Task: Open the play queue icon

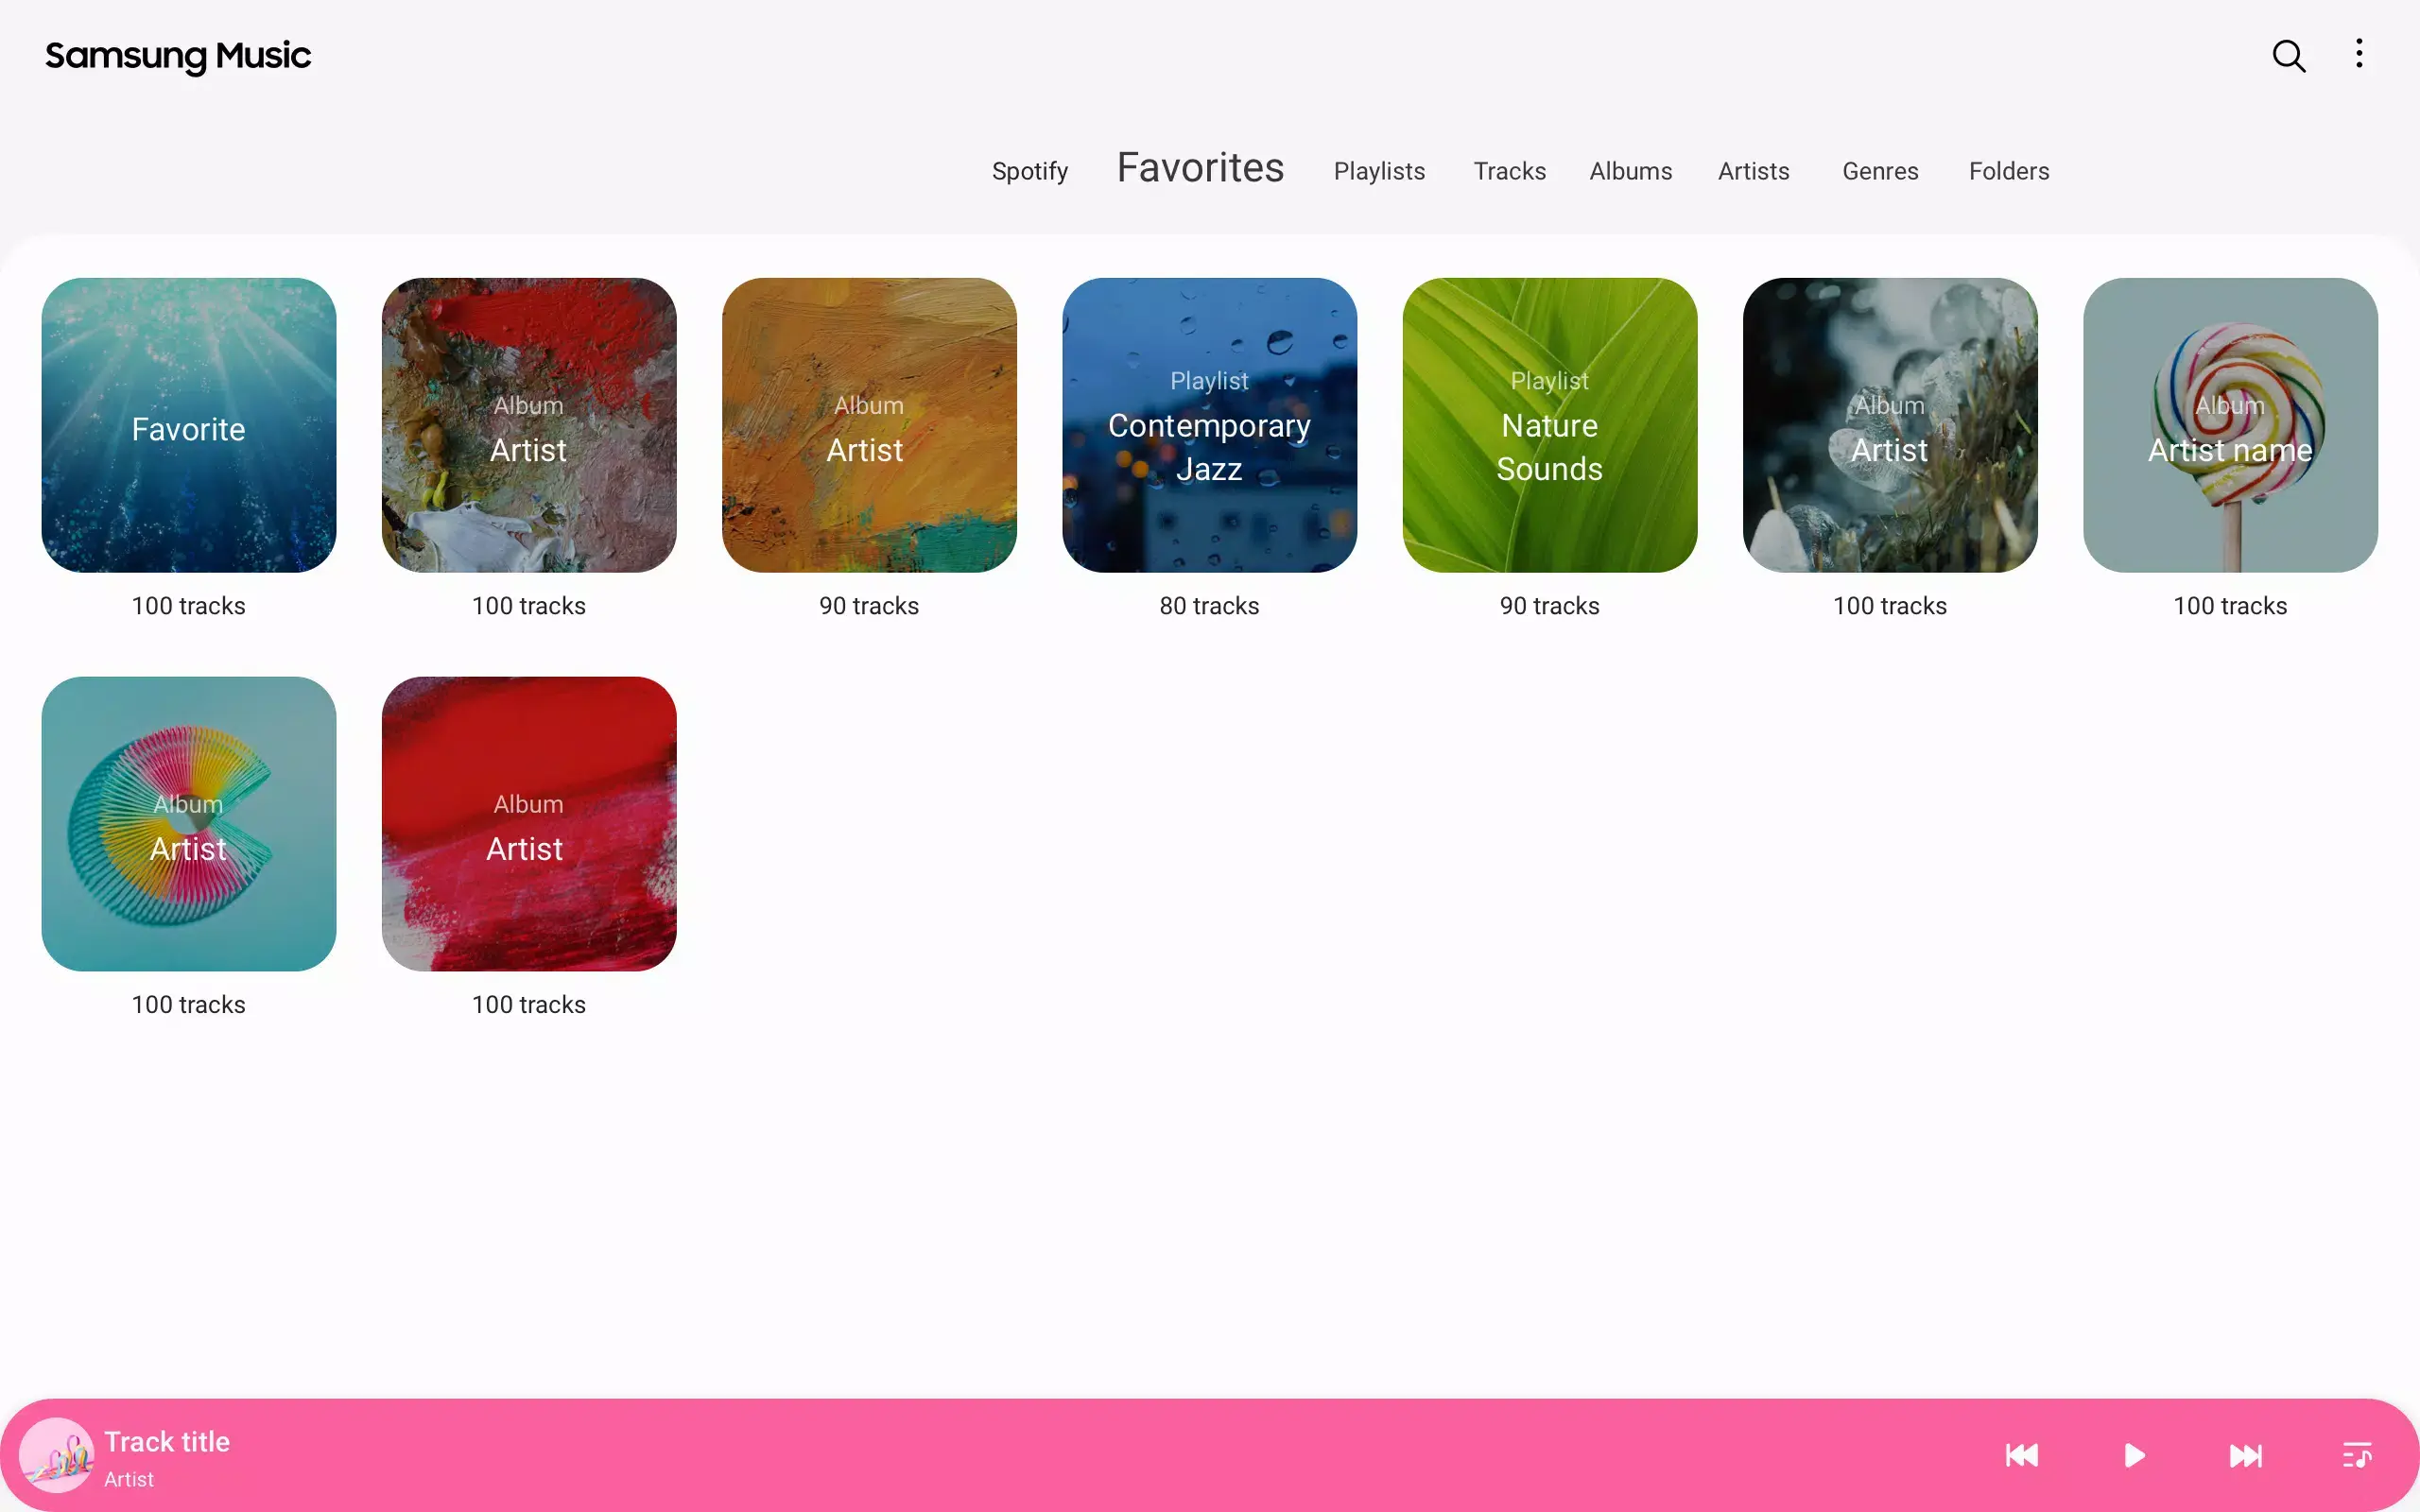Action: point(2357,1455)
